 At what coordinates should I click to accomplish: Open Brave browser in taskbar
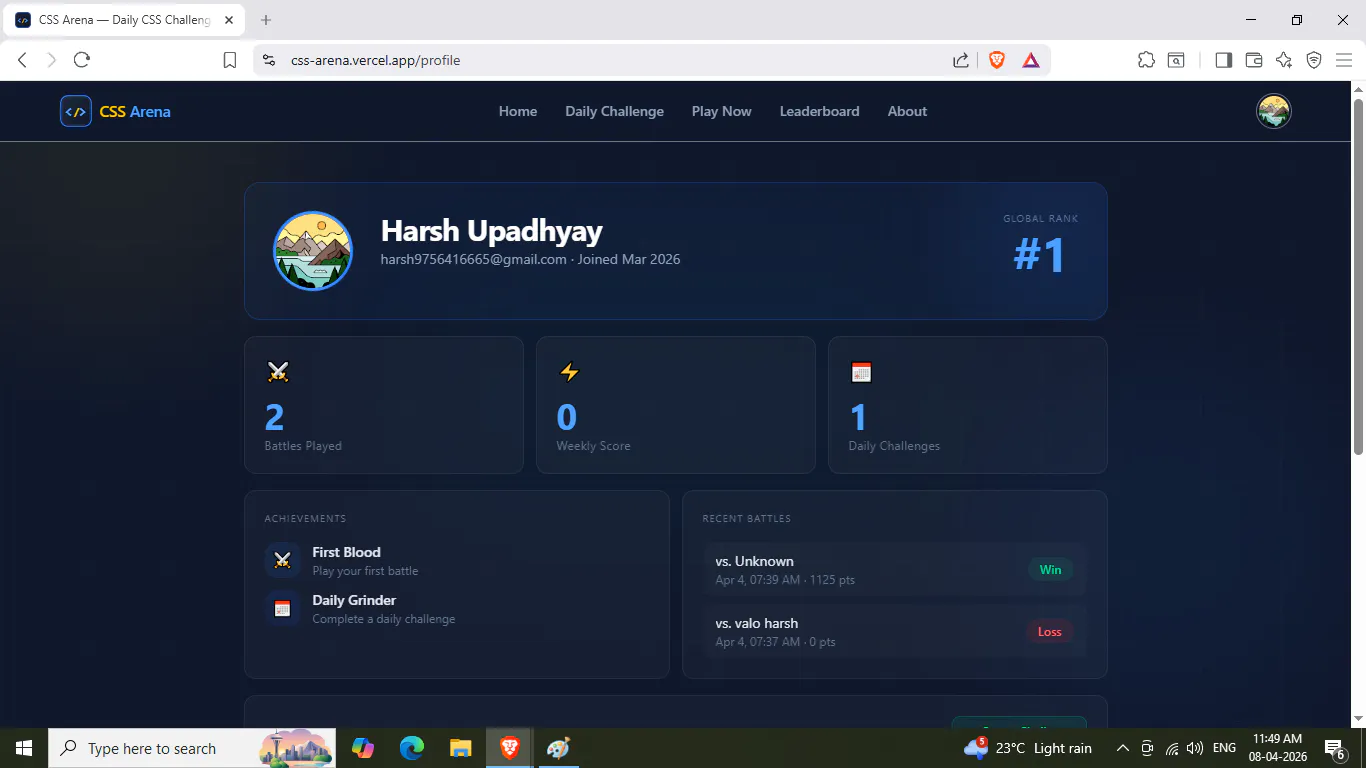click(509, 748)
